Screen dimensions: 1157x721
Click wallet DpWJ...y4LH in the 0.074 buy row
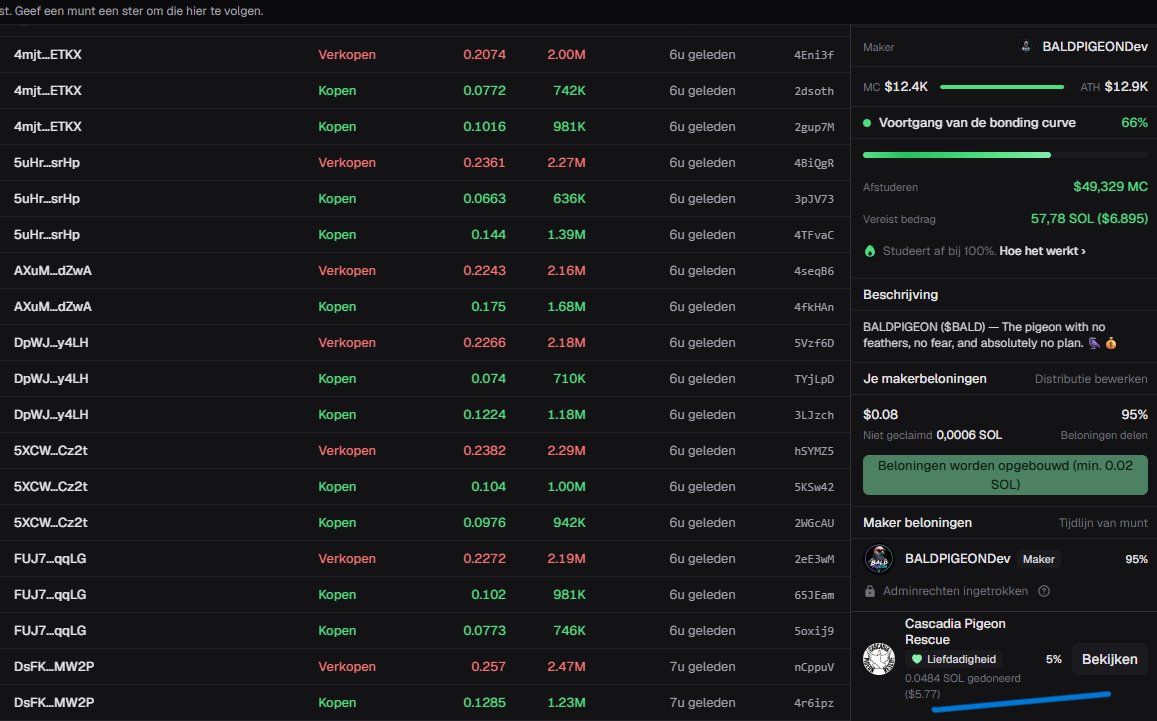point(51,379)
